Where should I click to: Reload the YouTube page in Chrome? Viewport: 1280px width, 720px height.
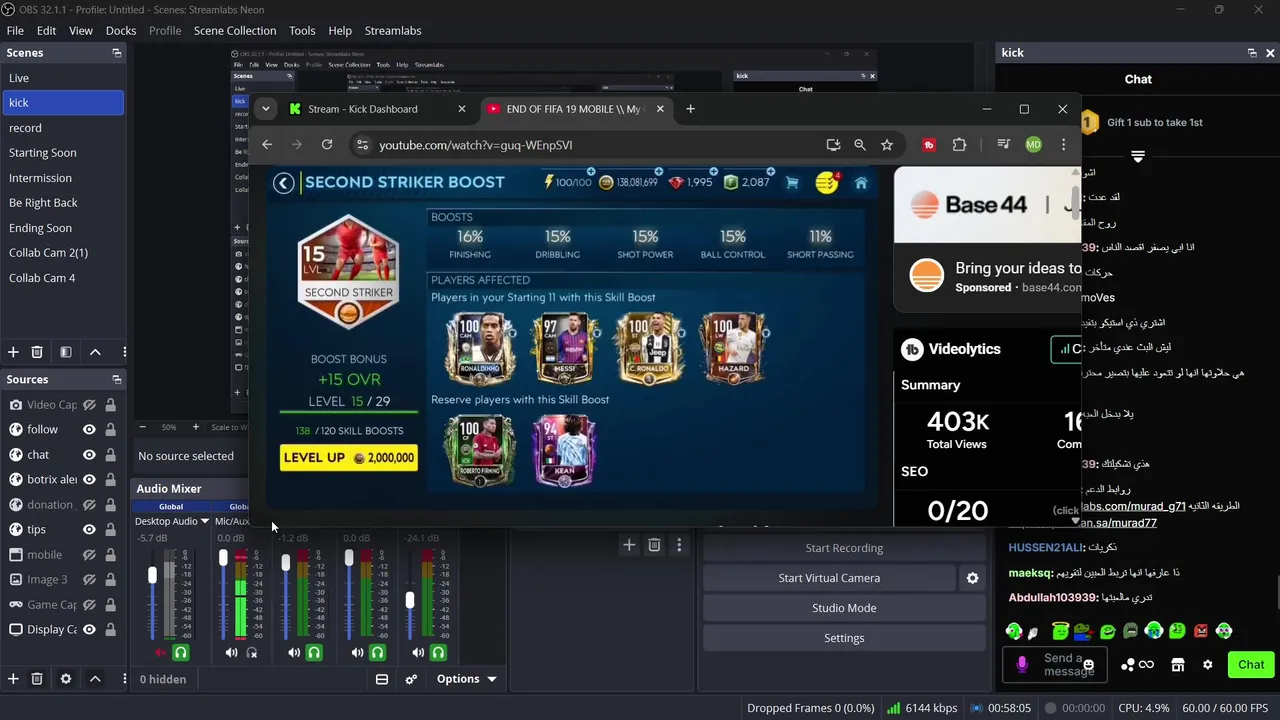[327, 145]
